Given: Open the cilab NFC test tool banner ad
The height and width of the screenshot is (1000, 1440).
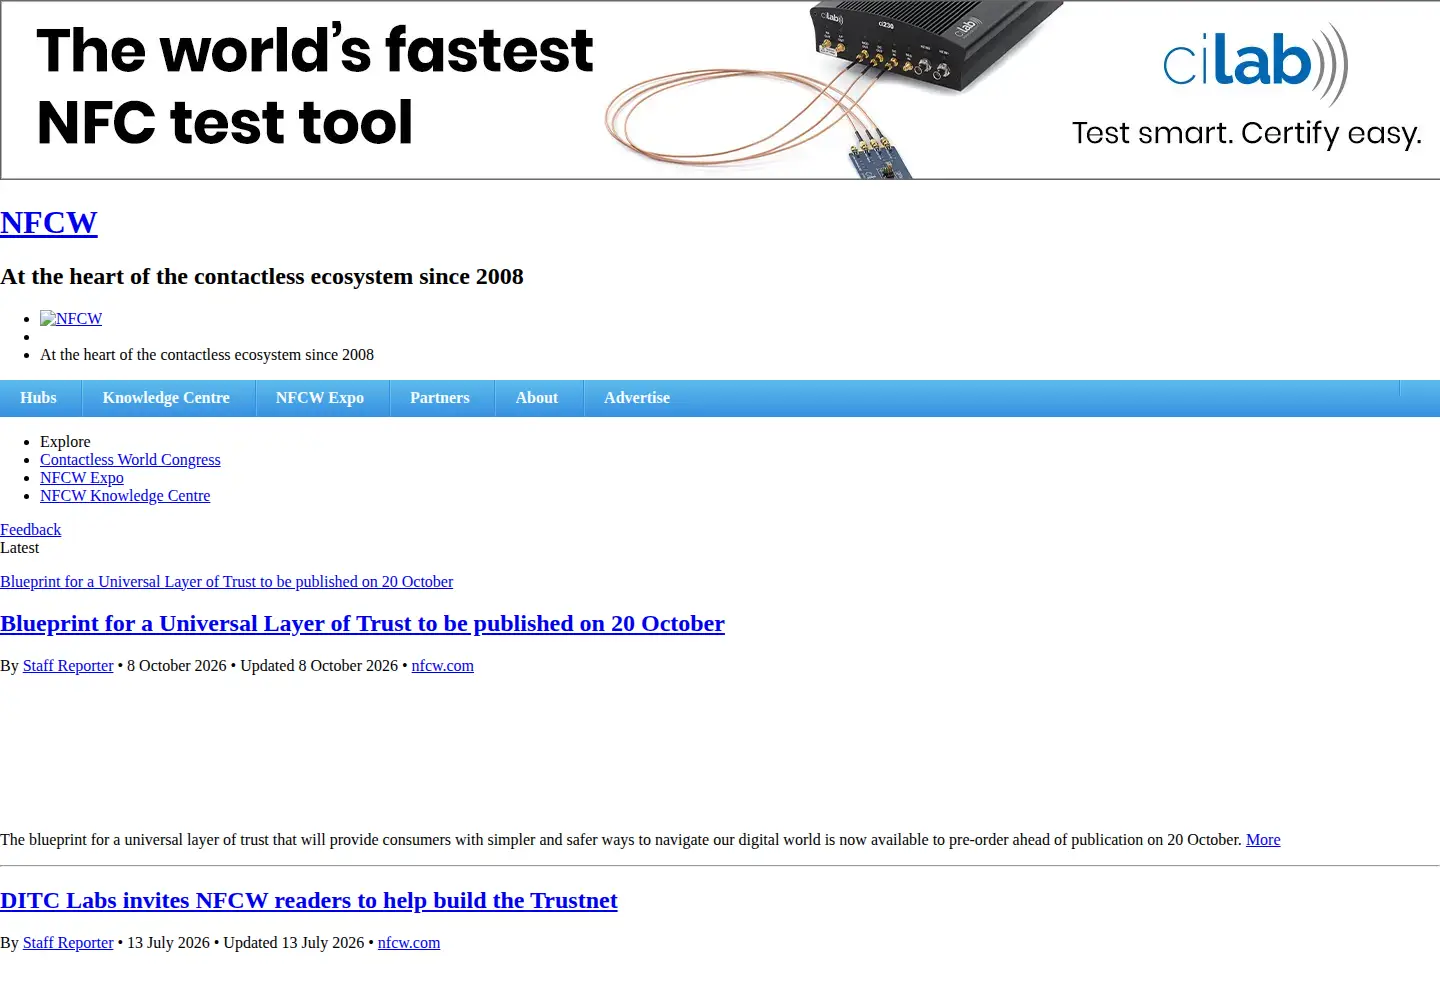Looking at the screenshot, I should [720, 90].
